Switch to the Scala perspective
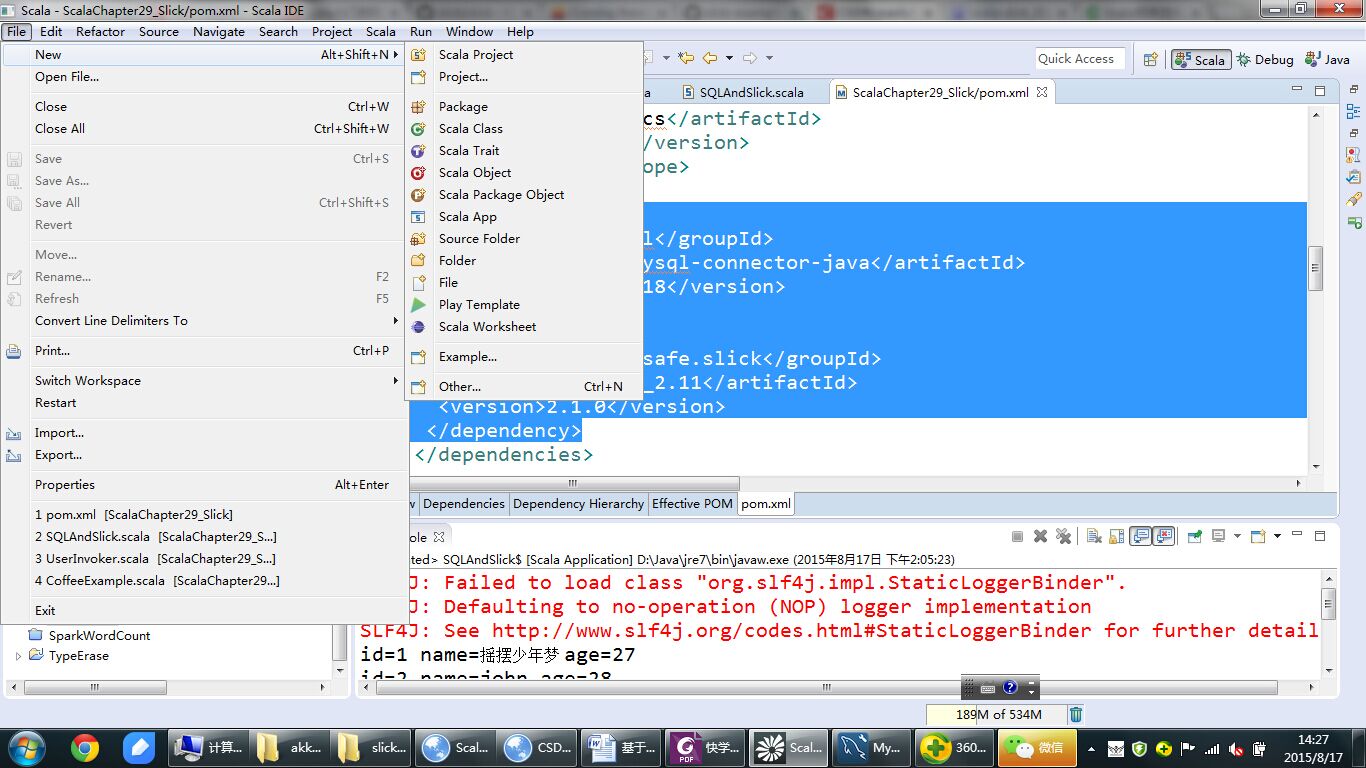 1200,59
